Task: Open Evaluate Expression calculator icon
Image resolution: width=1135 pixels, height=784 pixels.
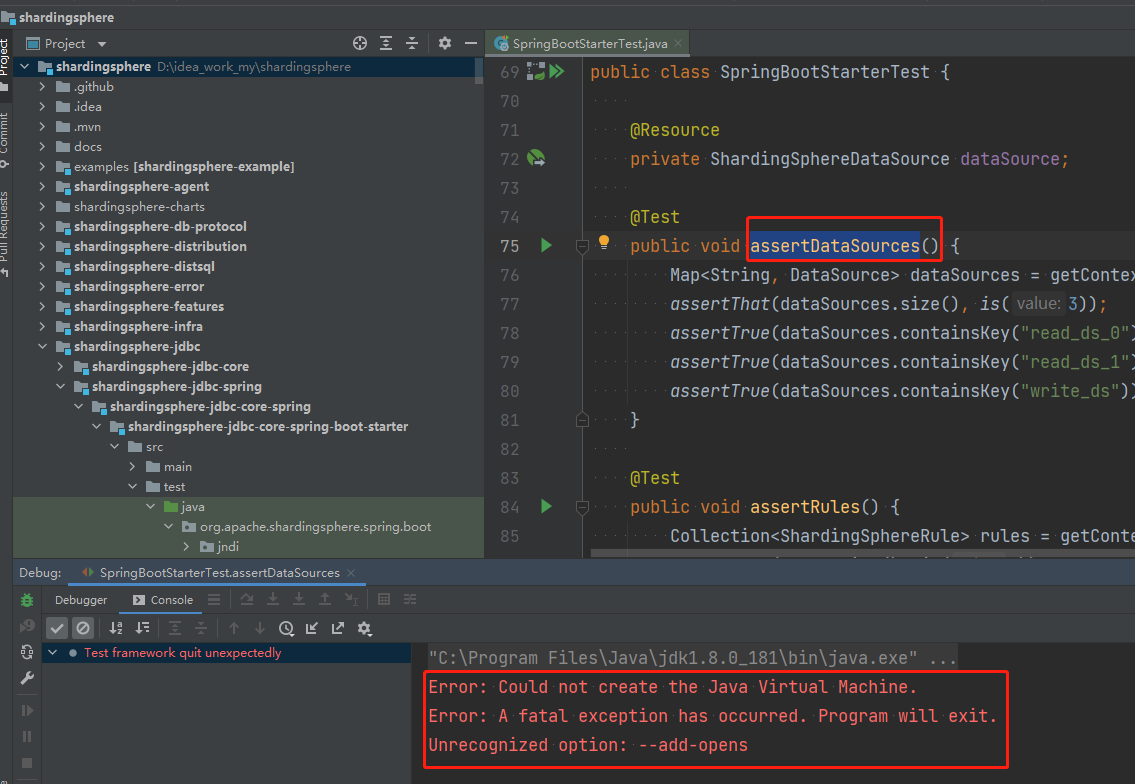Action: (x=384, y=599)
